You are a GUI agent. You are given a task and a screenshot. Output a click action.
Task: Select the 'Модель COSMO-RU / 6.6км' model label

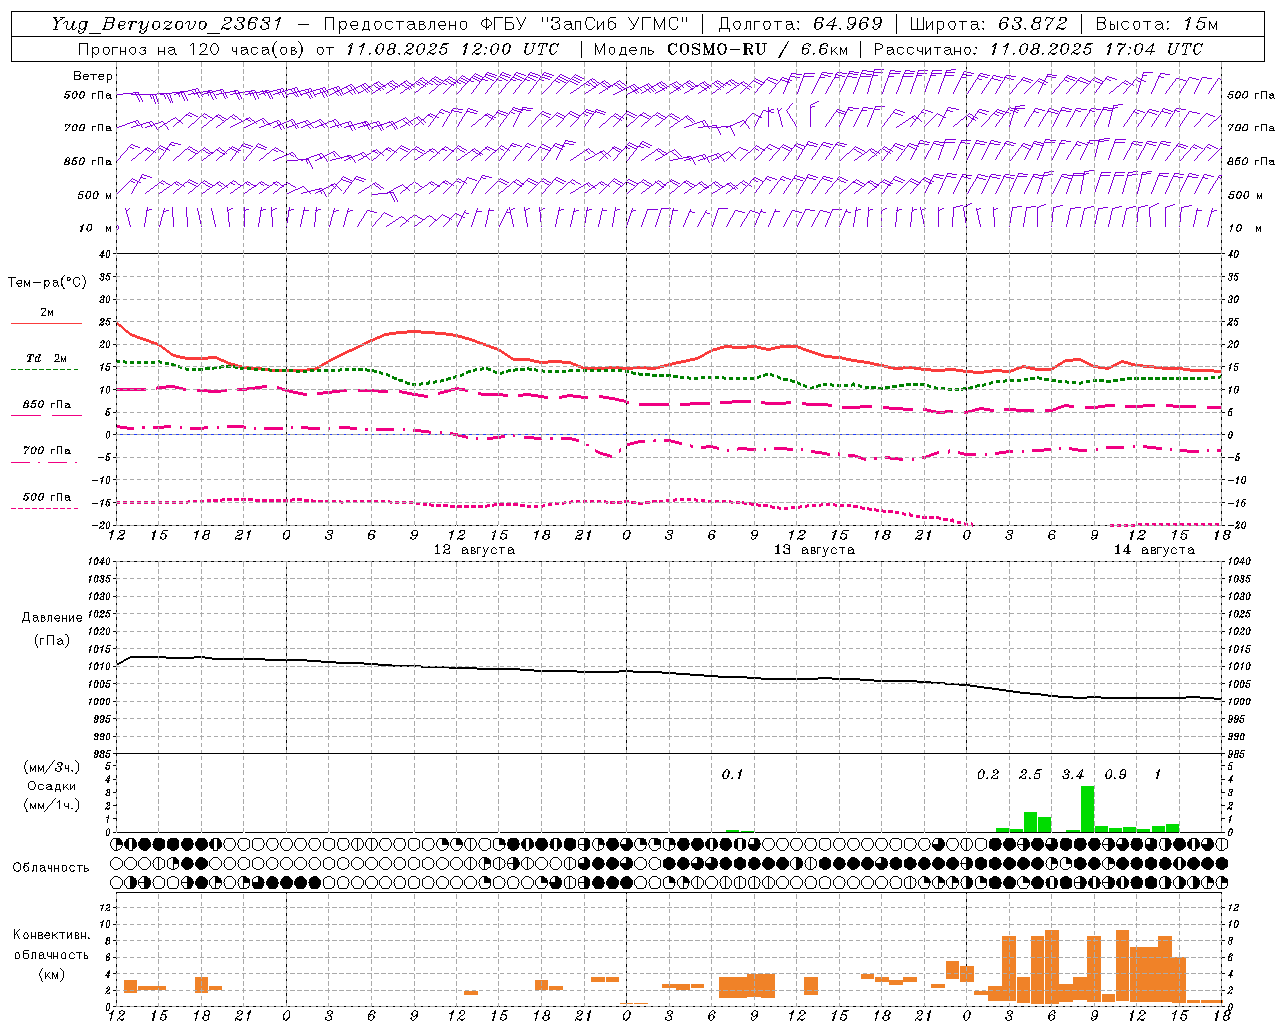[720, 49]
